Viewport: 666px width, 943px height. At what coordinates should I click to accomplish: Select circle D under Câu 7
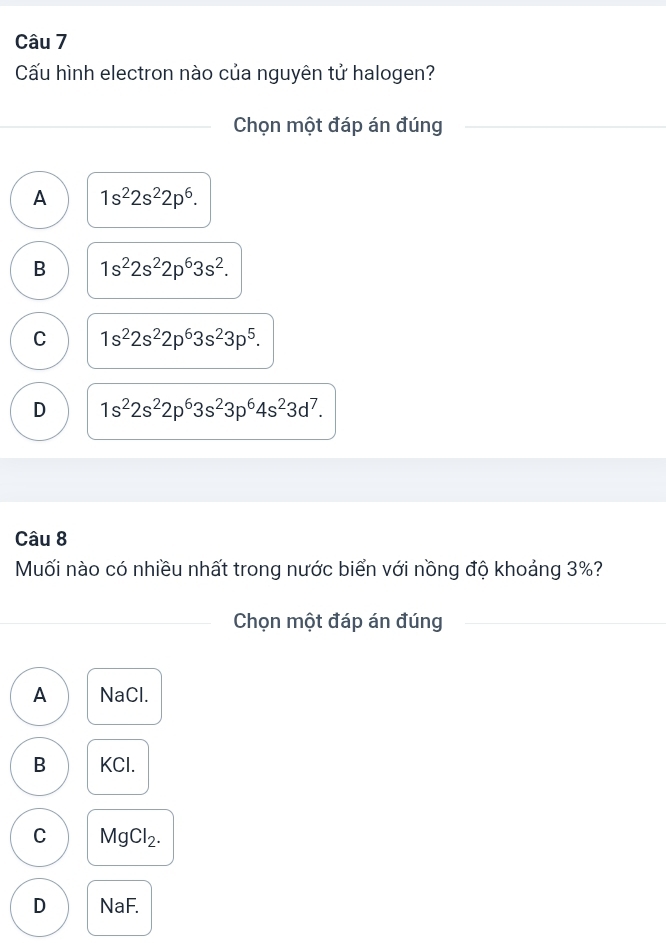tap(40, 410)
